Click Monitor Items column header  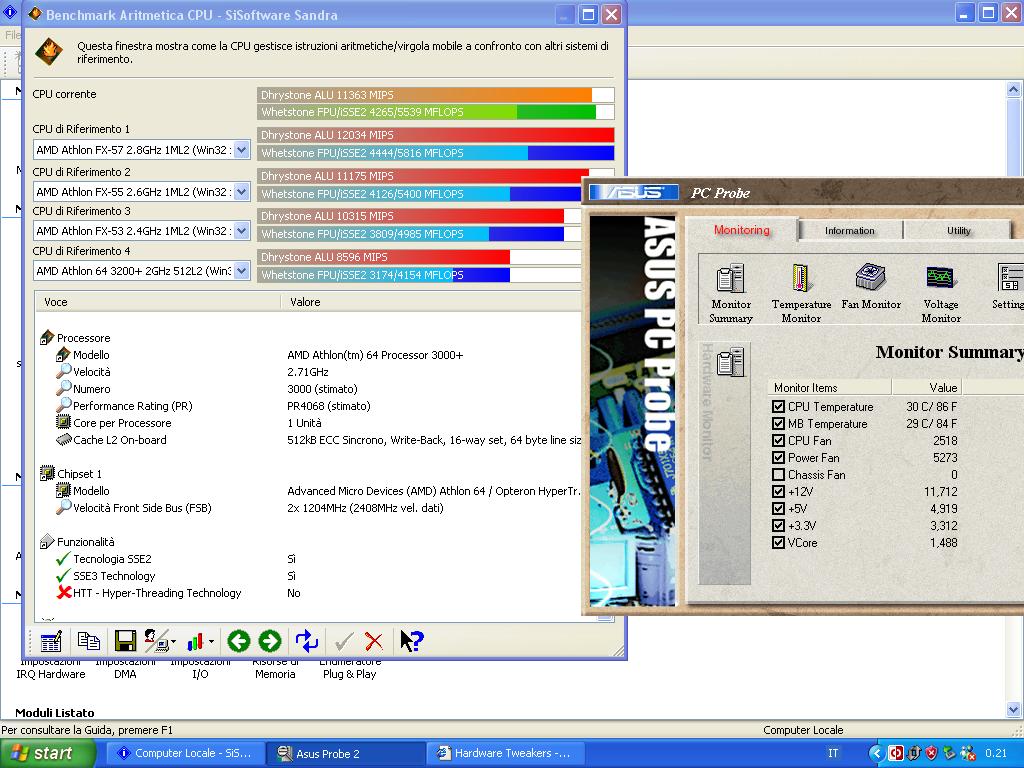pyautogui.click(x=830, y=387)
